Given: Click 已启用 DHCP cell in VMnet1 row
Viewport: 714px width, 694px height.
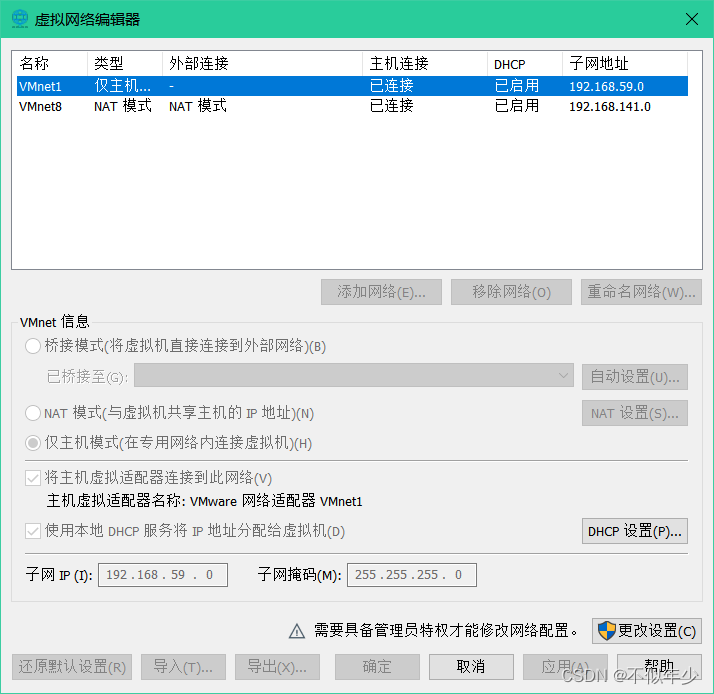Looking at the screenshot, I should (x=517, y=86).
